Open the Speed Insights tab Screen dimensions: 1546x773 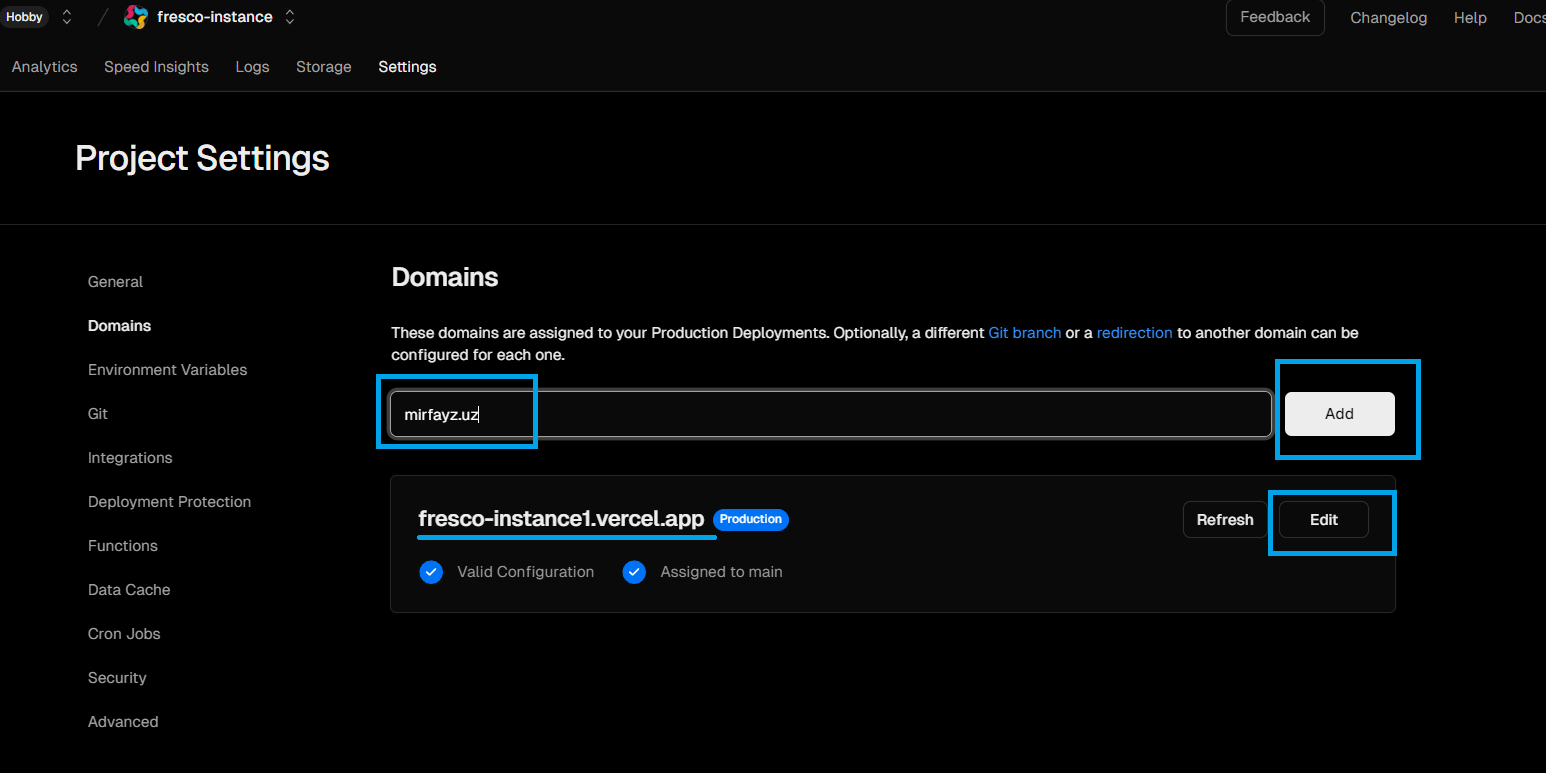156,67
